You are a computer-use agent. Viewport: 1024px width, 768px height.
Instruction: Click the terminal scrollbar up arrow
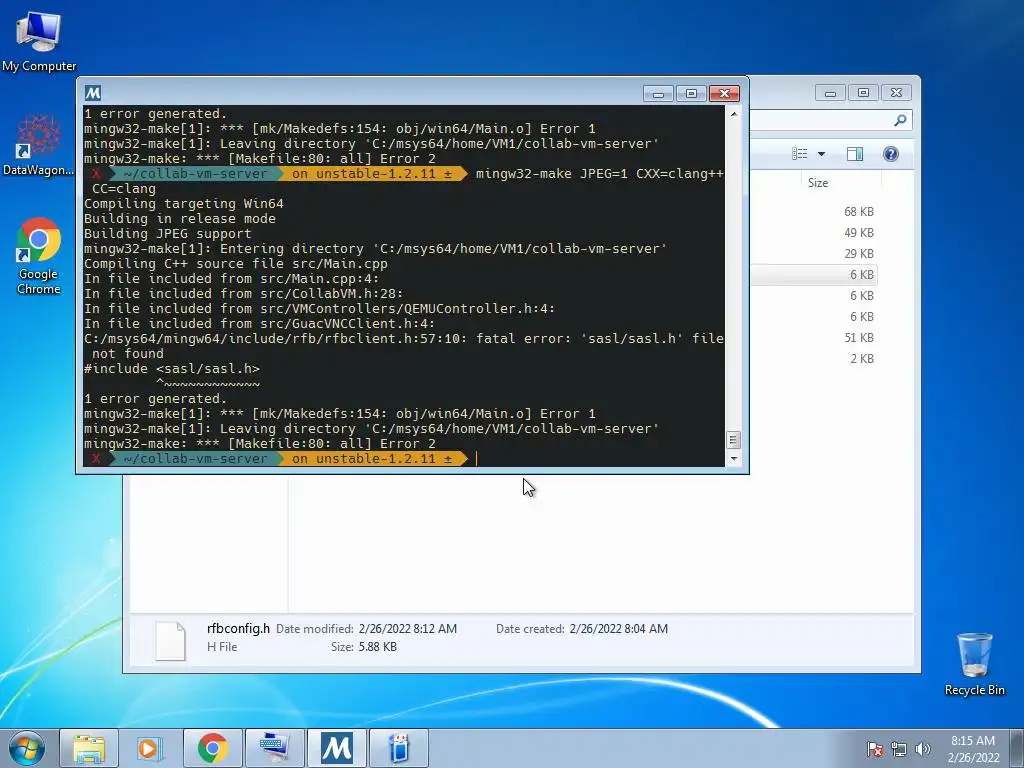(733, 114)
